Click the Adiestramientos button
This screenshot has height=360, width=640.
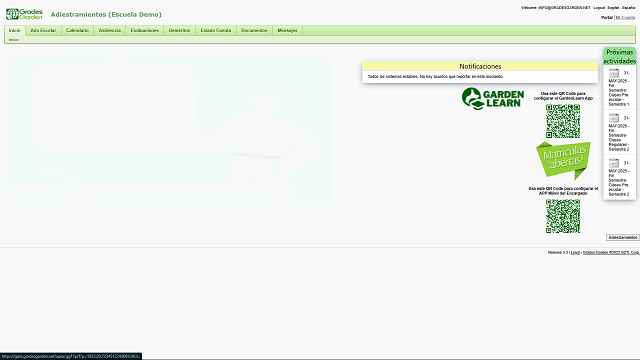(x=622, y=238)
